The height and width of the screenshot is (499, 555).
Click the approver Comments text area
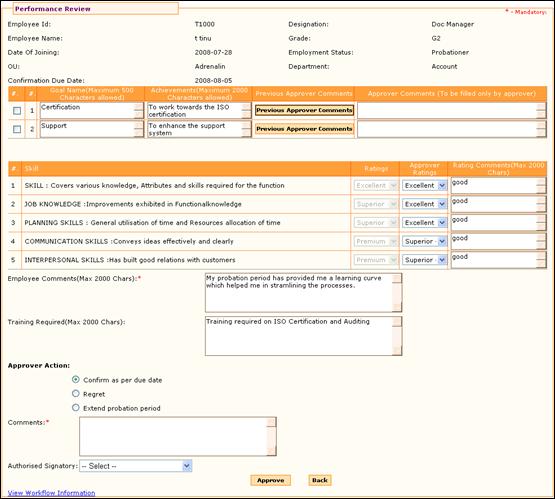[178, 436]
